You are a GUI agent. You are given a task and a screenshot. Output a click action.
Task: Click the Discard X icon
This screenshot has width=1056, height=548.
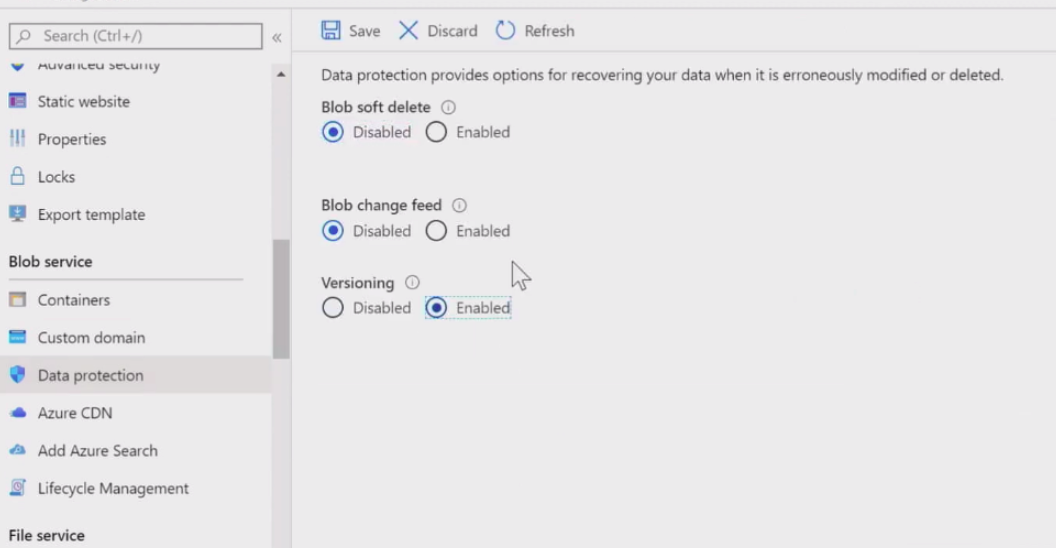(x=408, y=31)
